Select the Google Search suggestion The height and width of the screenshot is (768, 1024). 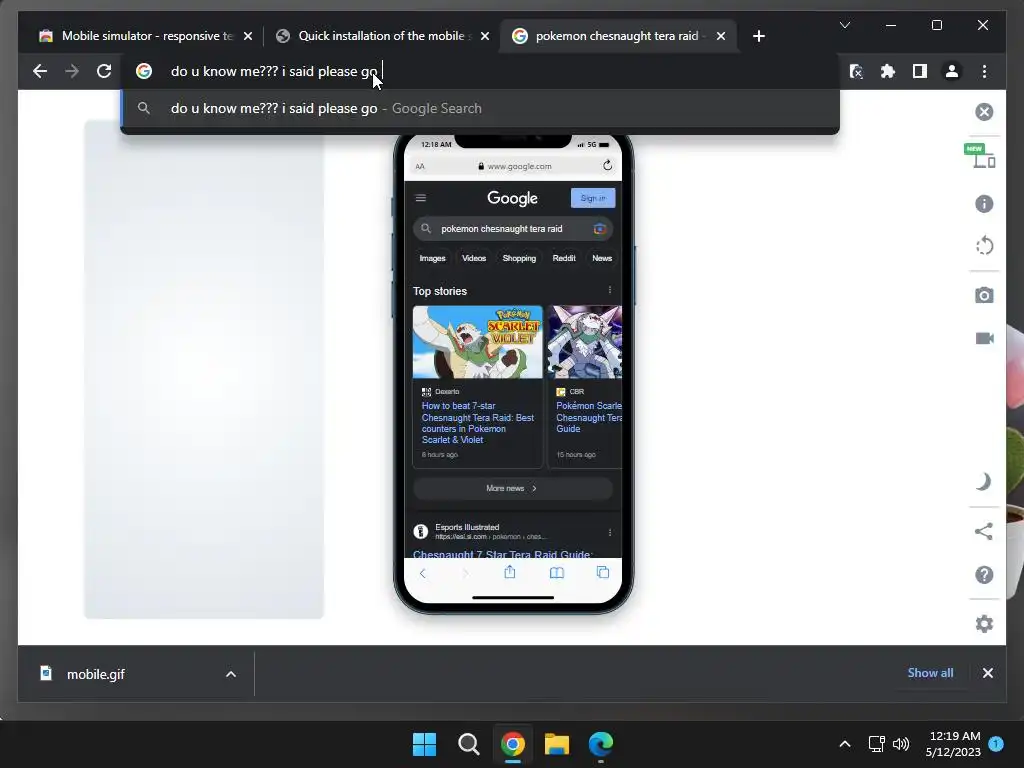coord(480,108)
